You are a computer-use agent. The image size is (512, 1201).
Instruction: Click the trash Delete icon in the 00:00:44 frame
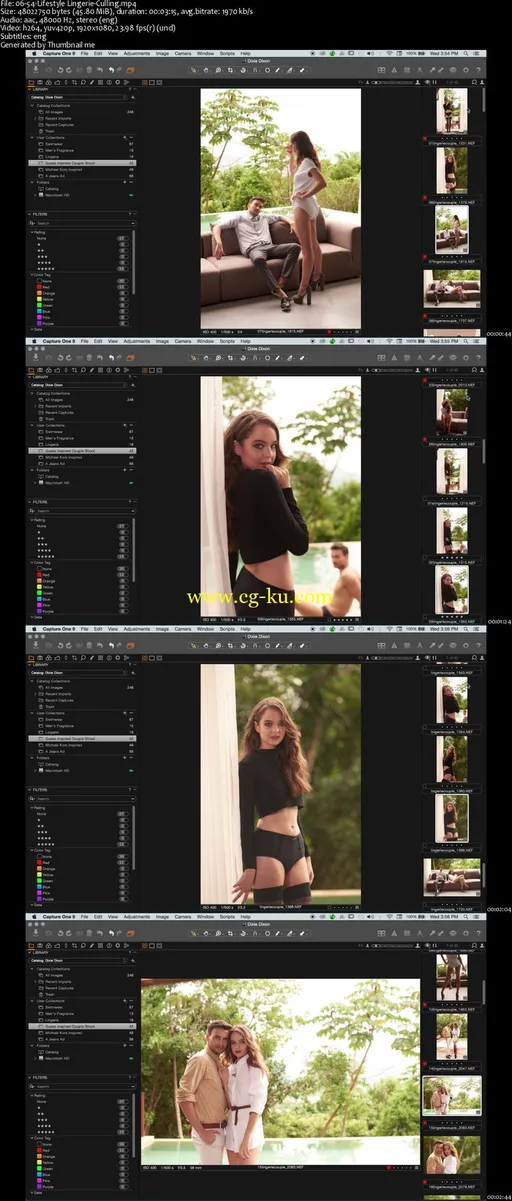(89, 70)
